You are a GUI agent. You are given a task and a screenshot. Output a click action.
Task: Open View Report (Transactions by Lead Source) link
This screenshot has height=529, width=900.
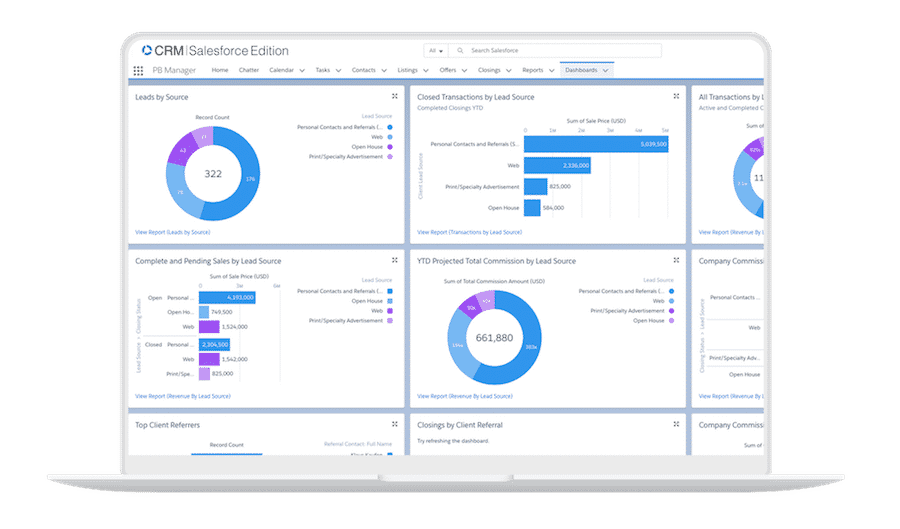(x=469, y=232)
